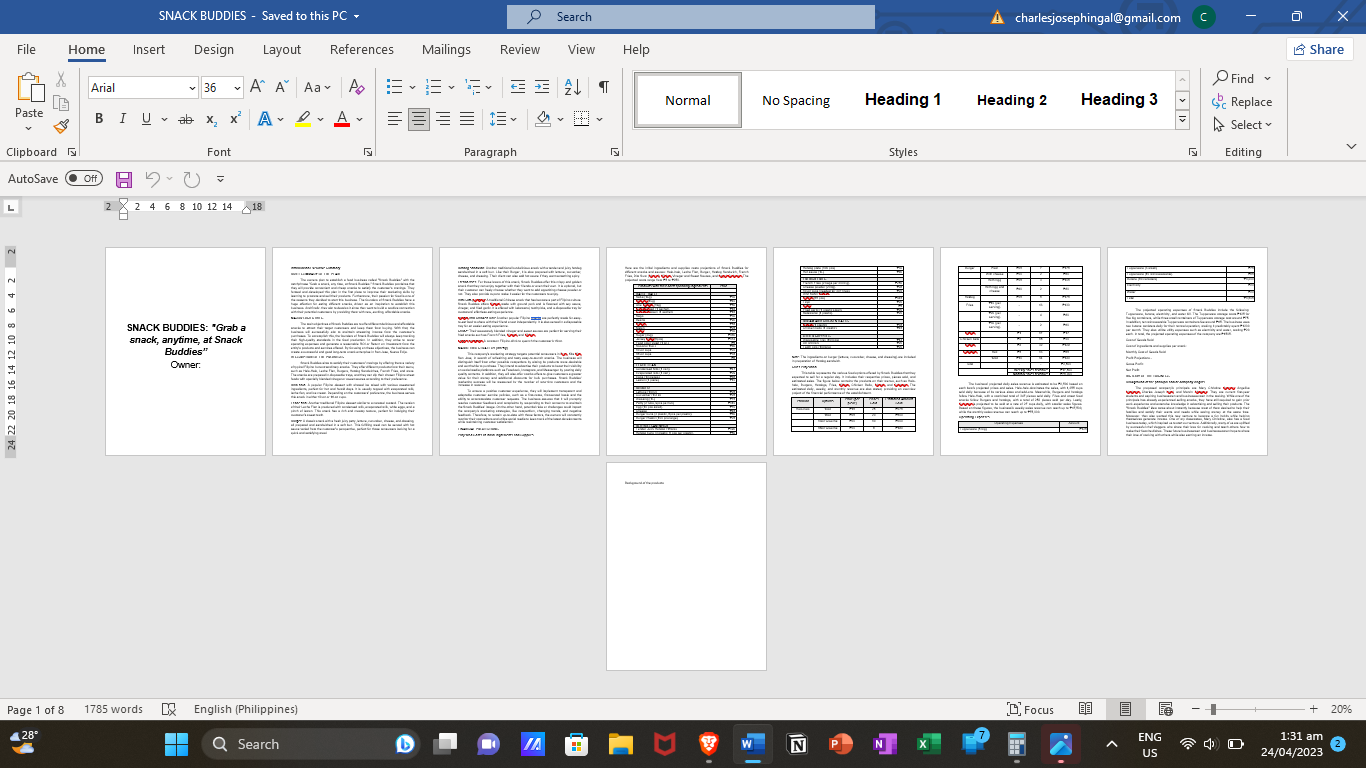
Task: Toggle Italic formatting
Action: coord(124,119)
